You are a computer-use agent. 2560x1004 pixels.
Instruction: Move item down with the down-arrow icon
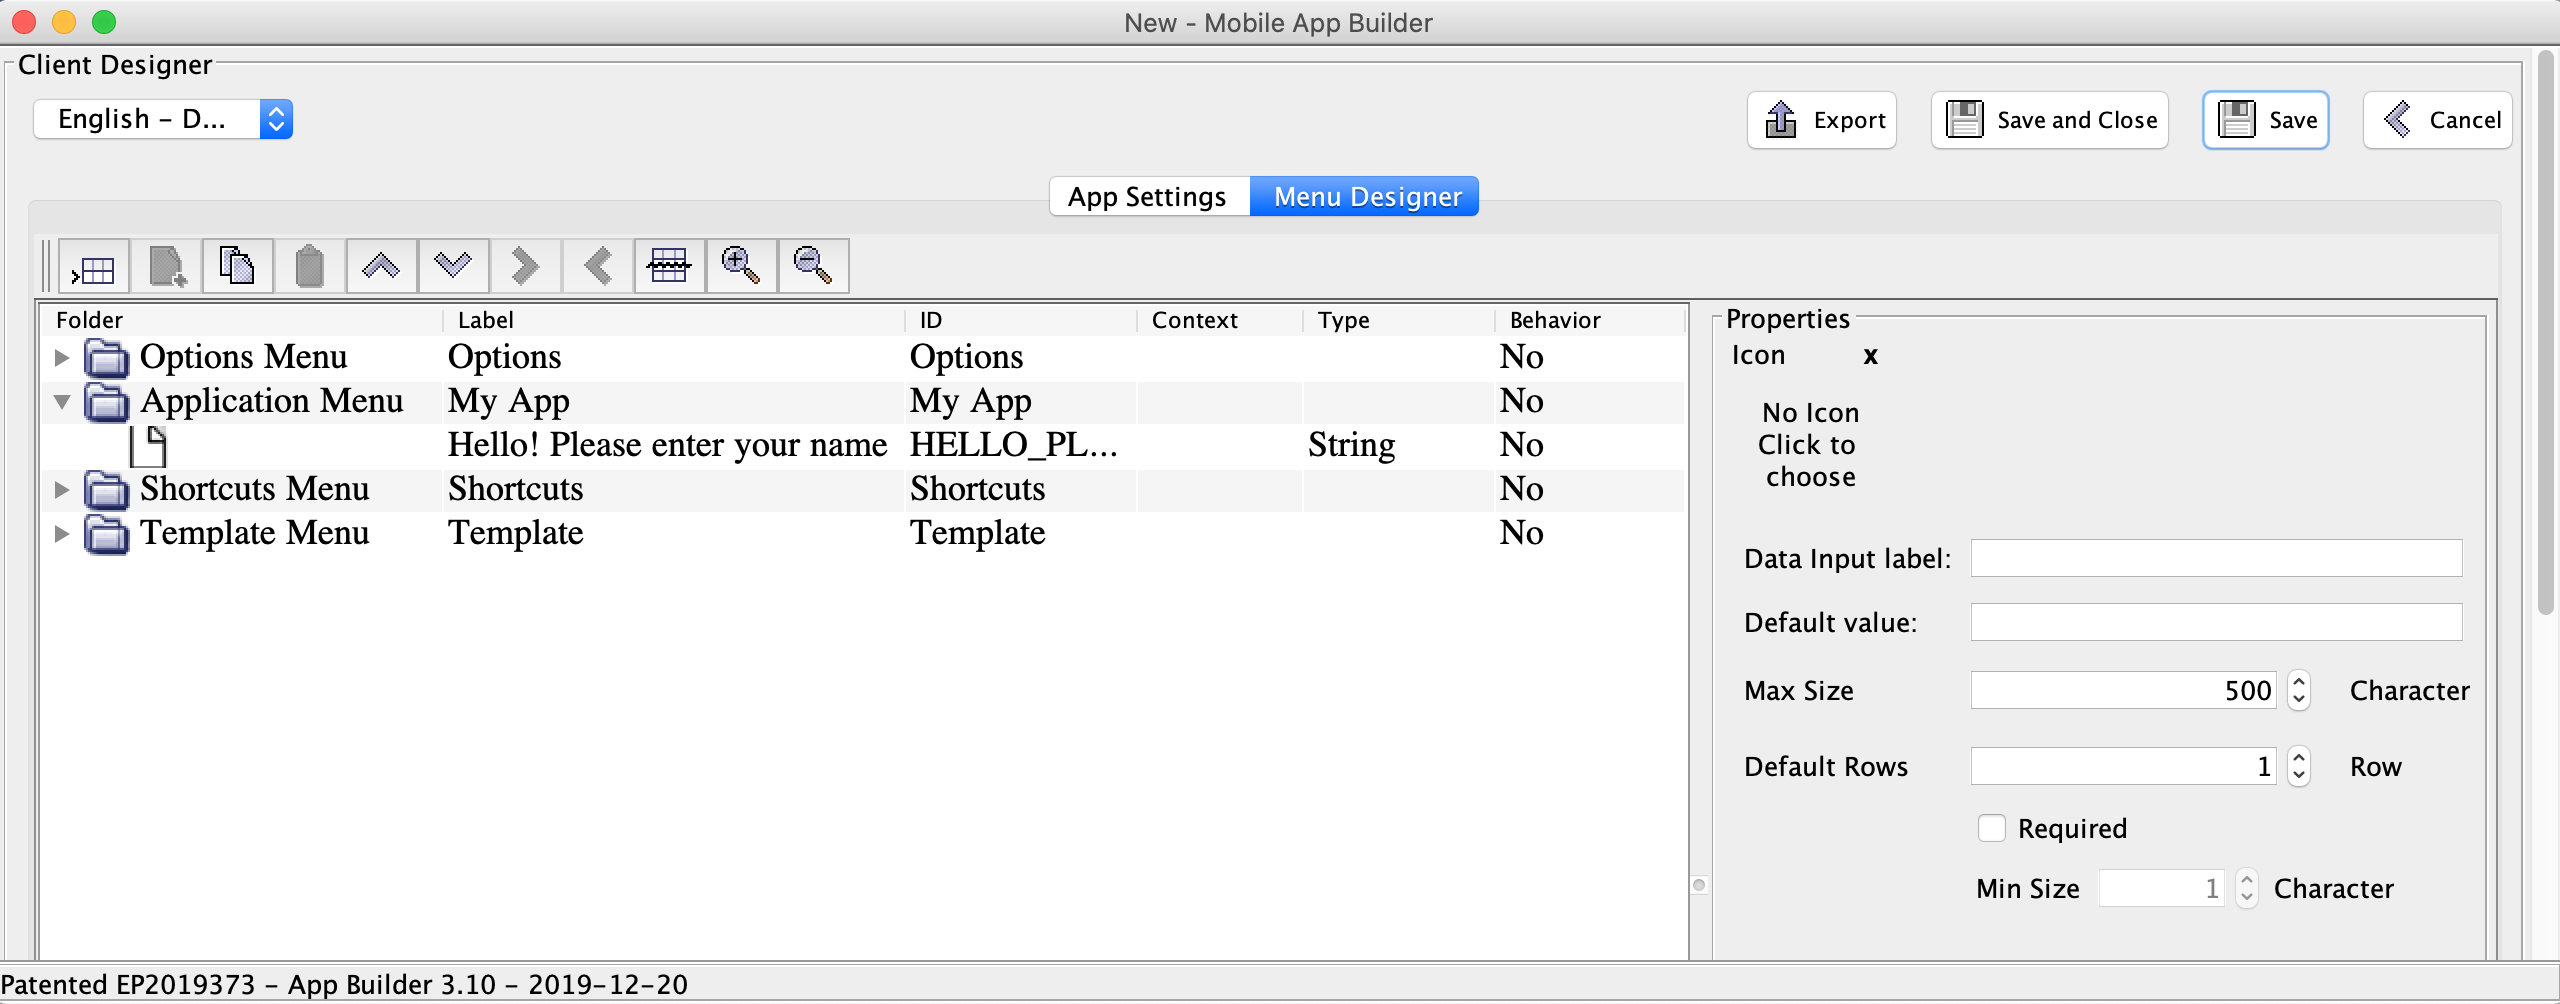(453, 267)
